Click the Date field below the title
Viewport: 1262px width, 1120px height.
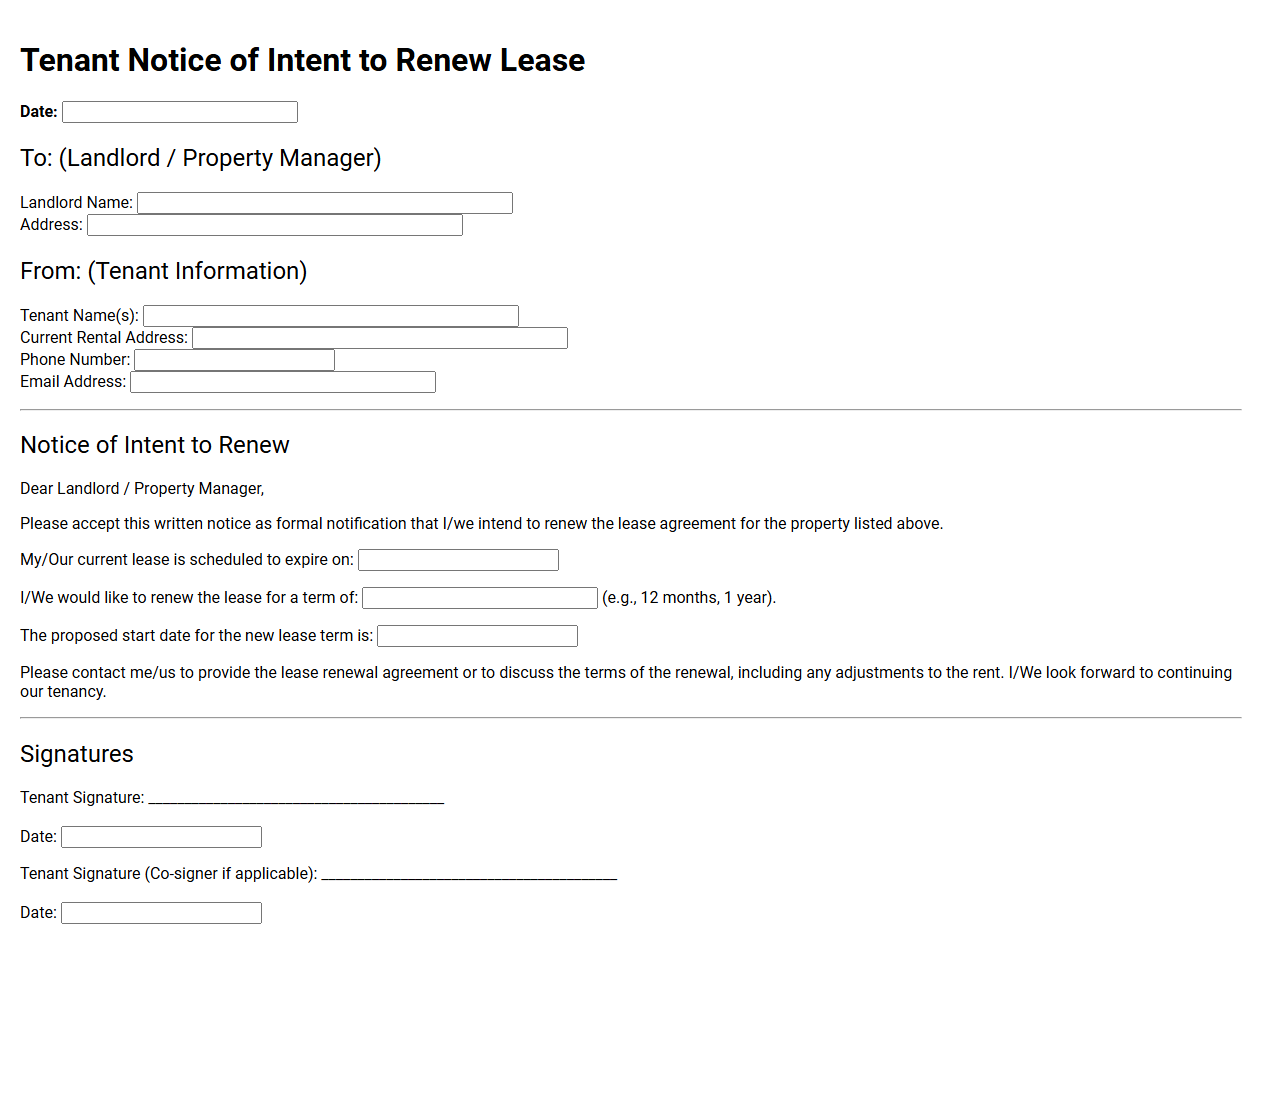point(180,112)
